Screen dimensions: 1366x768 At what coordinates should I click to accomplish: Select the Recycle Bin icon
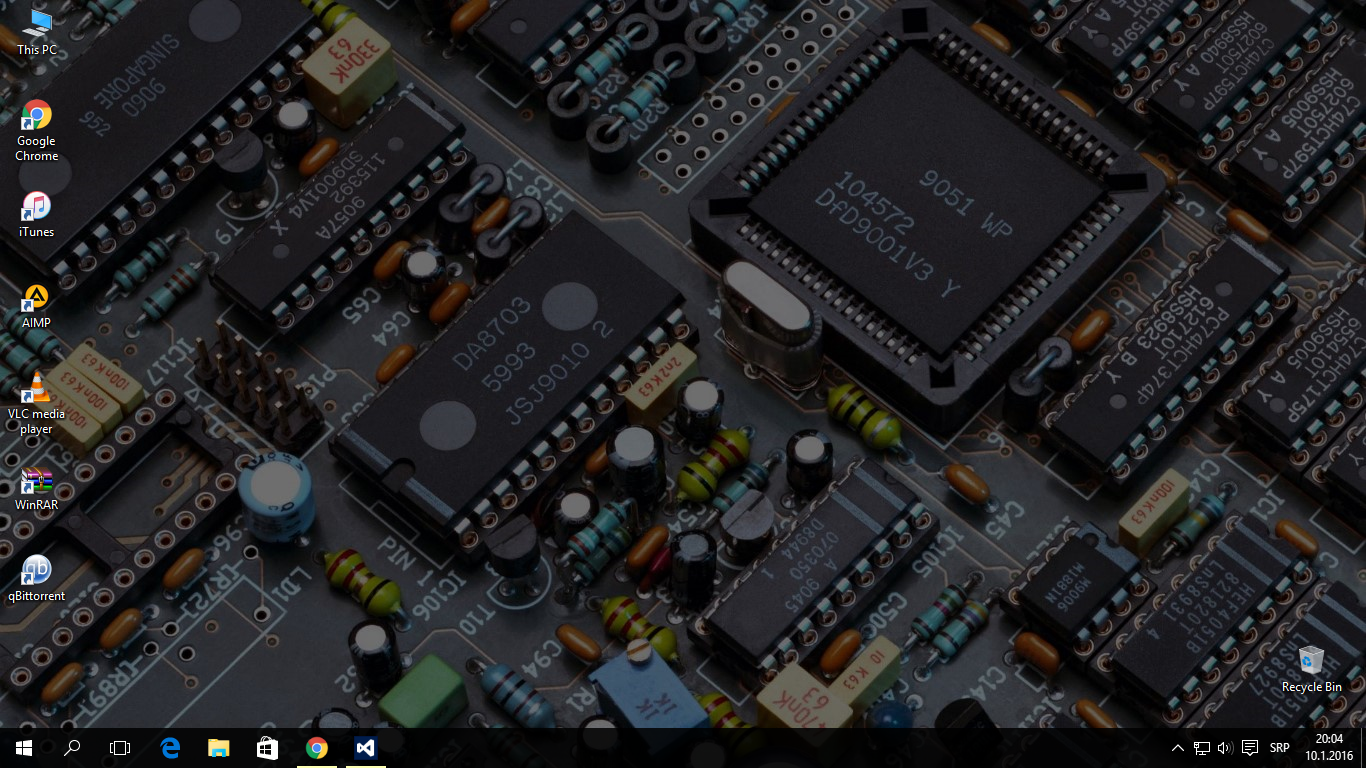coord(1311,669)
